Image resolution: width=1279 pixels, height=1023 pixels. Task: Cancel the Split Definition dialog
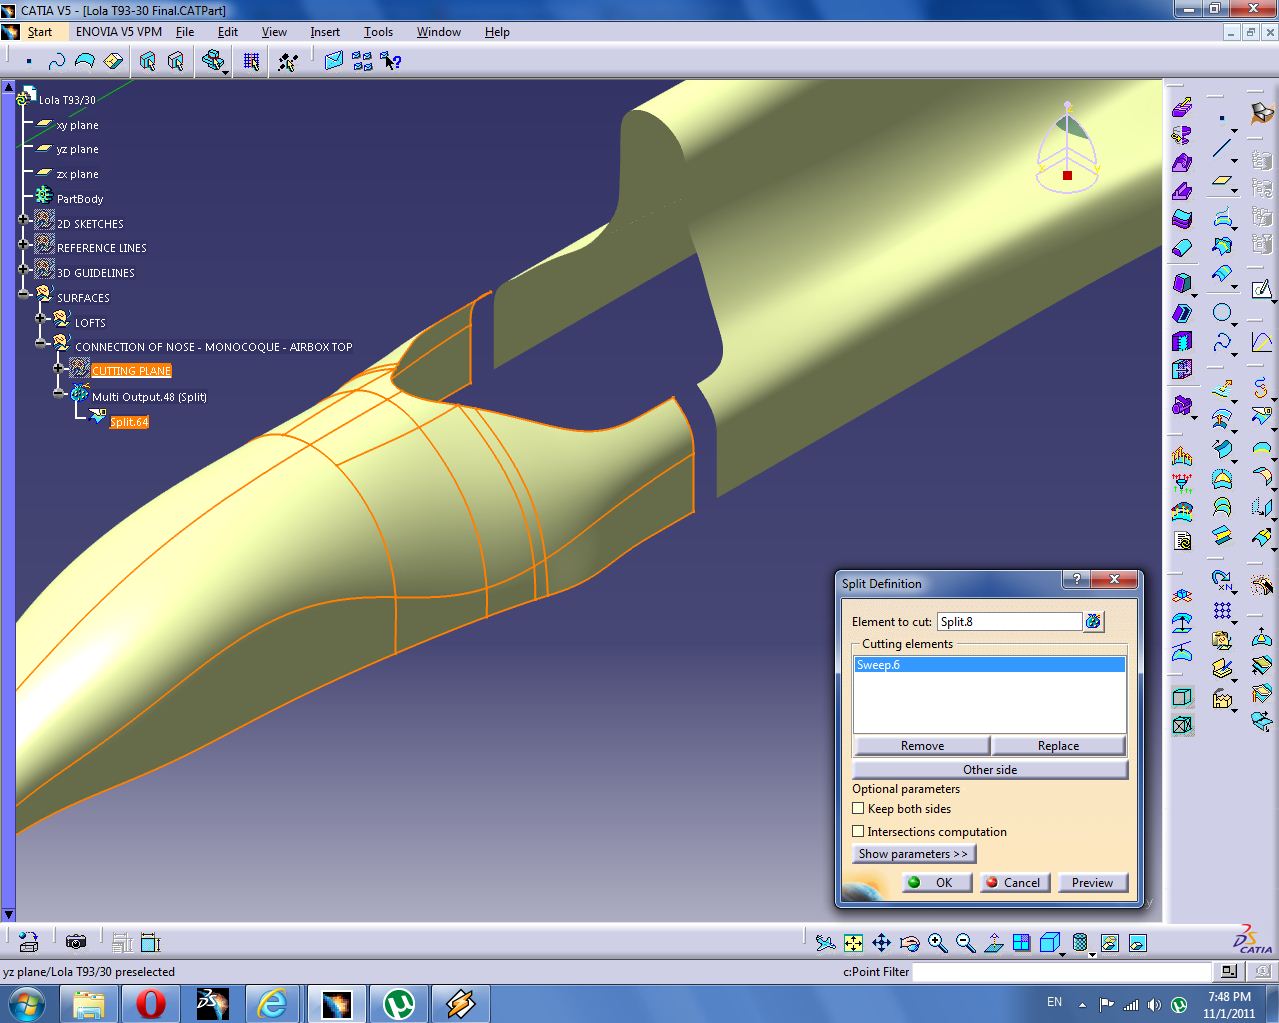(1014, 882)
